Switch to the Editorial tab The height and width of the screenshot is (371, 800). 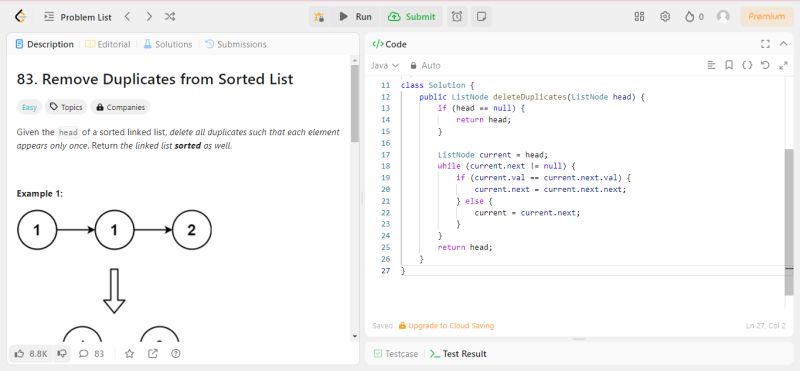tap(108, 44)
